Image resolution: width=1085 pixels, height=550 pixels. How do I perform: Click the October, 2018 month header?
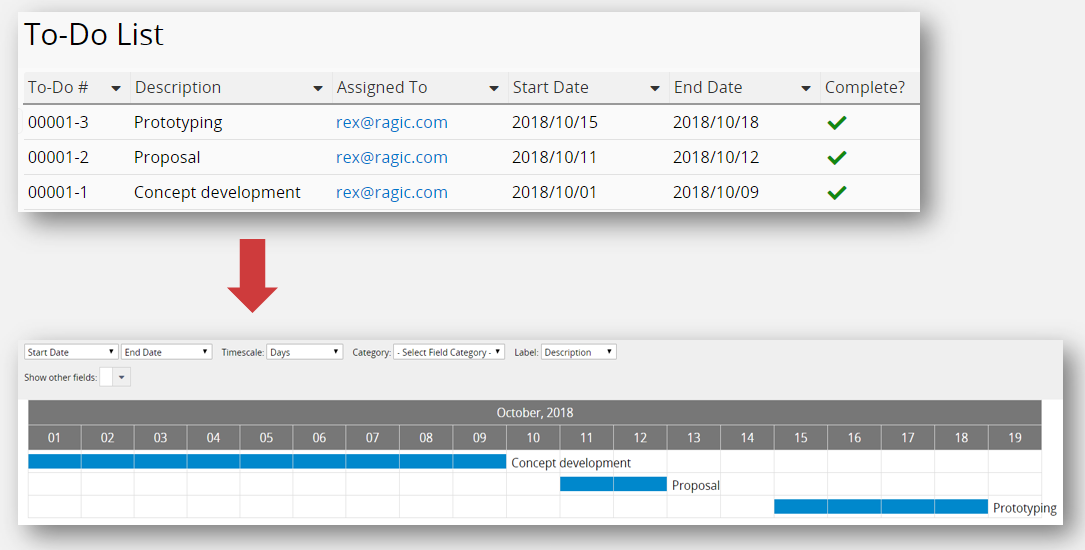click(x=535, y=412)
